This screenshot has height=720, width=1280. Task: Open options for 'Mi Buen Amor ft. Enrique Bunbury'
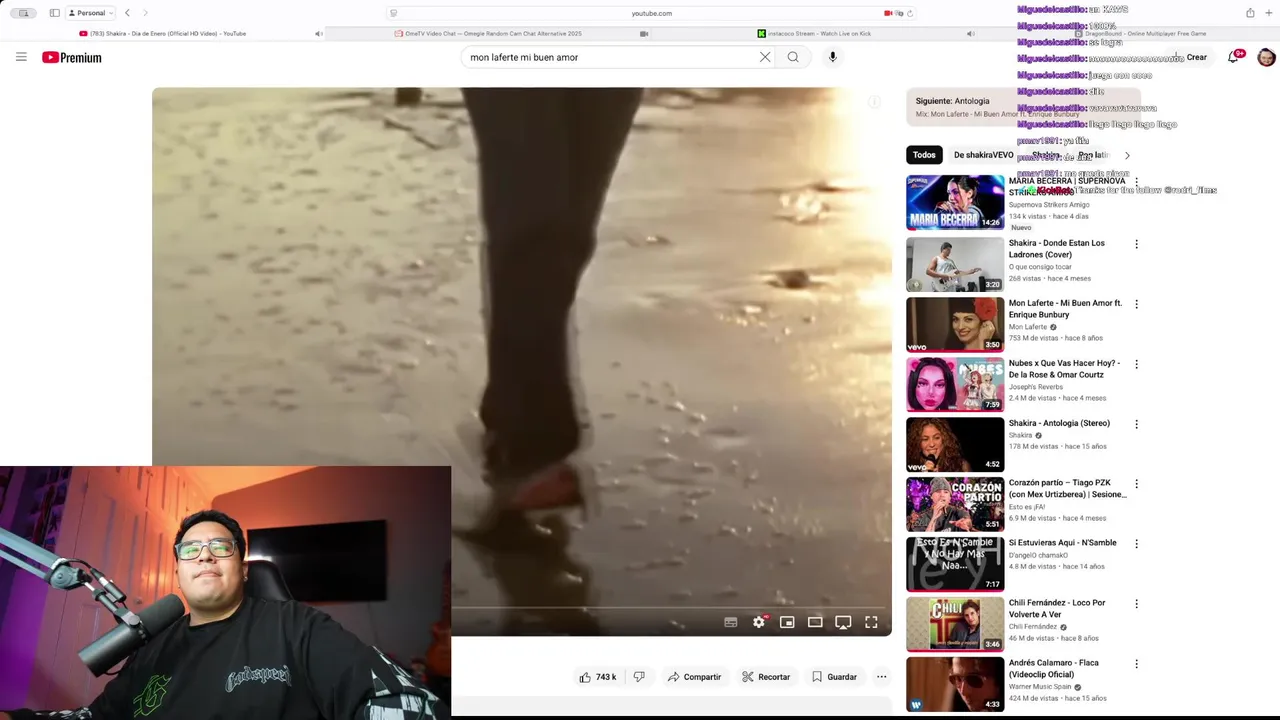click(1136, 304)
